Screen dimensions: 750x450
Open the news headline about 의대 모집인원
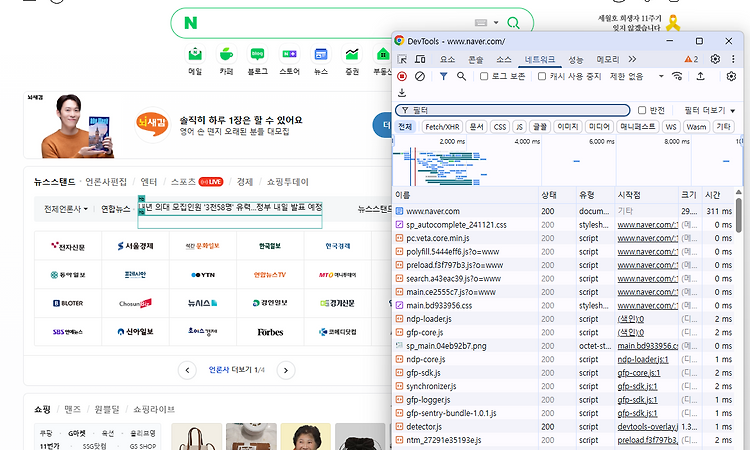point(230,207)
